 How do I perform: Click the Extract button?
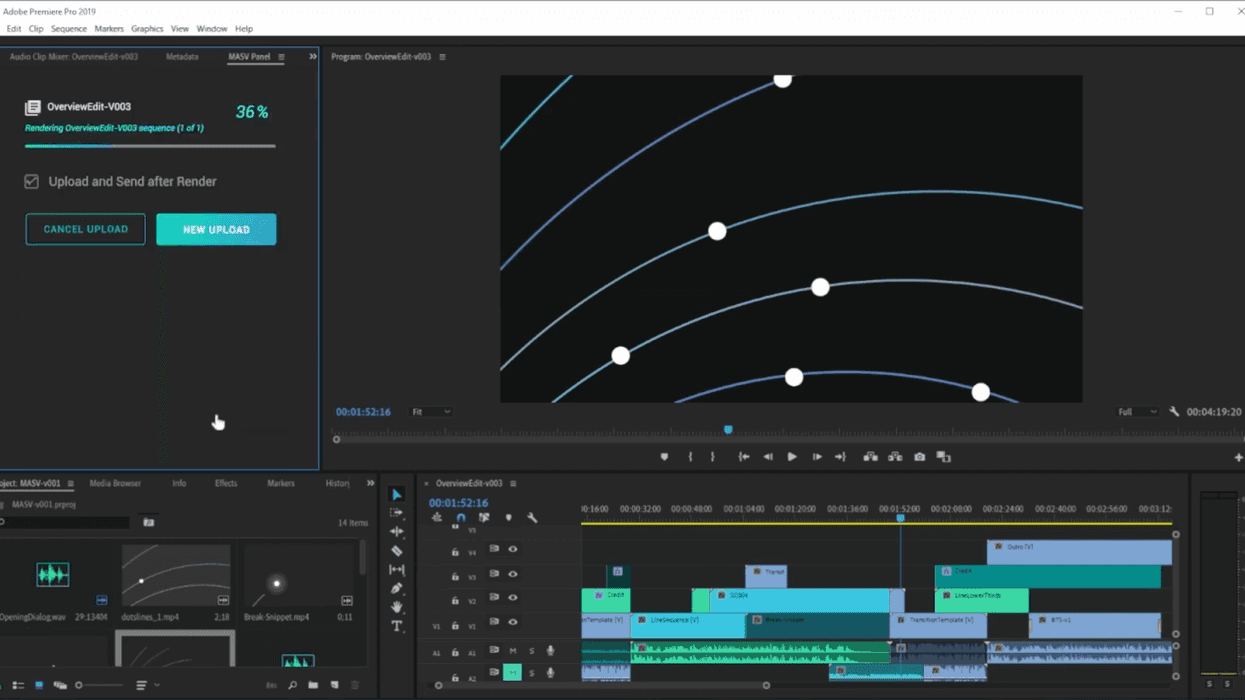[895, 457]
